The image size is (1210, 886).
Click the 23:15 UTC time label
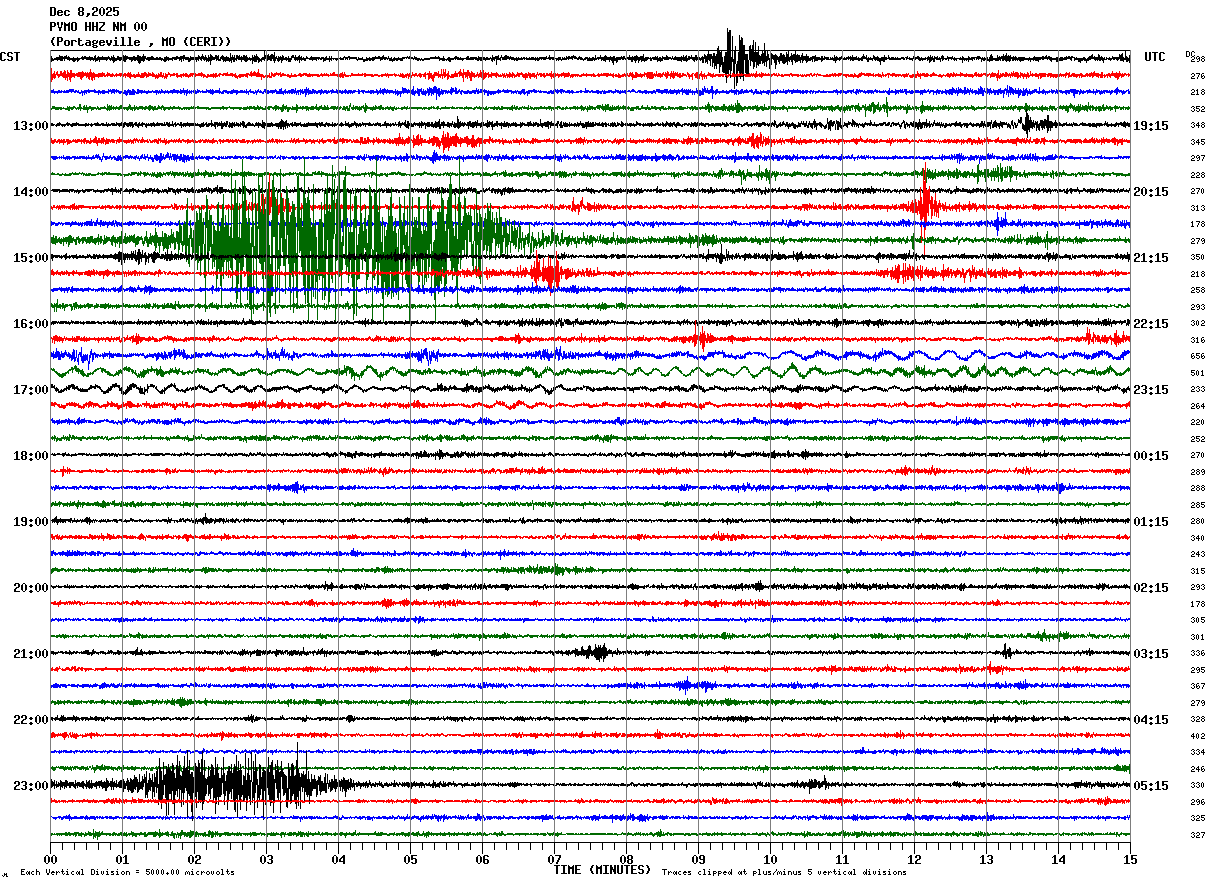click(x=1151, y=390)
